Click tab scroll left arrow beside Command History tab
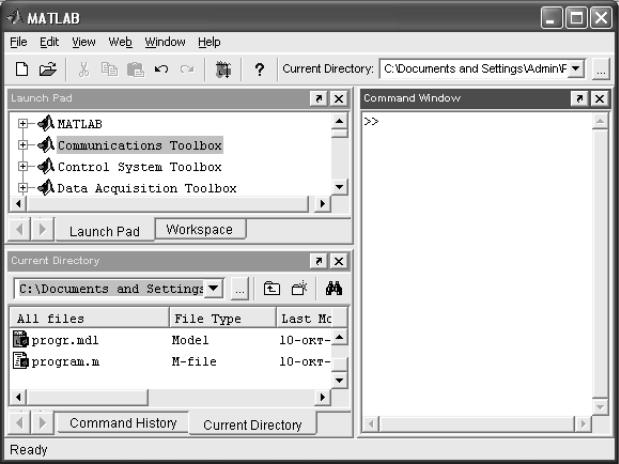 click(x=19, y=423)
